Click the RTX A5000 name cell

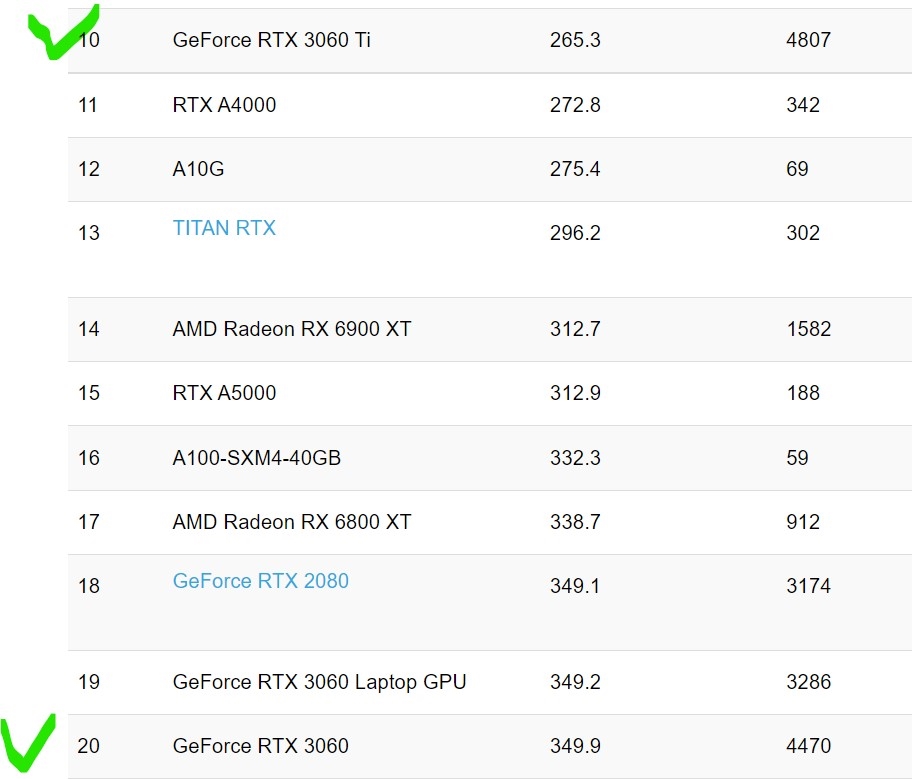224,393
